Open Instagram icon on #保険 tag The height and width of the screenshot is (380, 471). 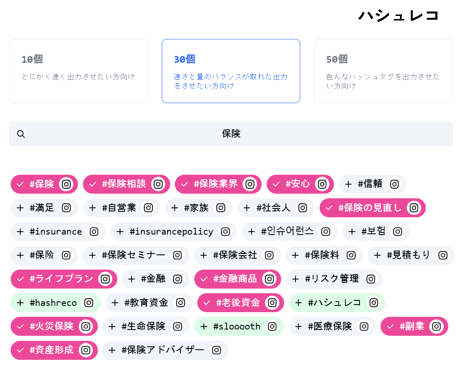(66, 184)
